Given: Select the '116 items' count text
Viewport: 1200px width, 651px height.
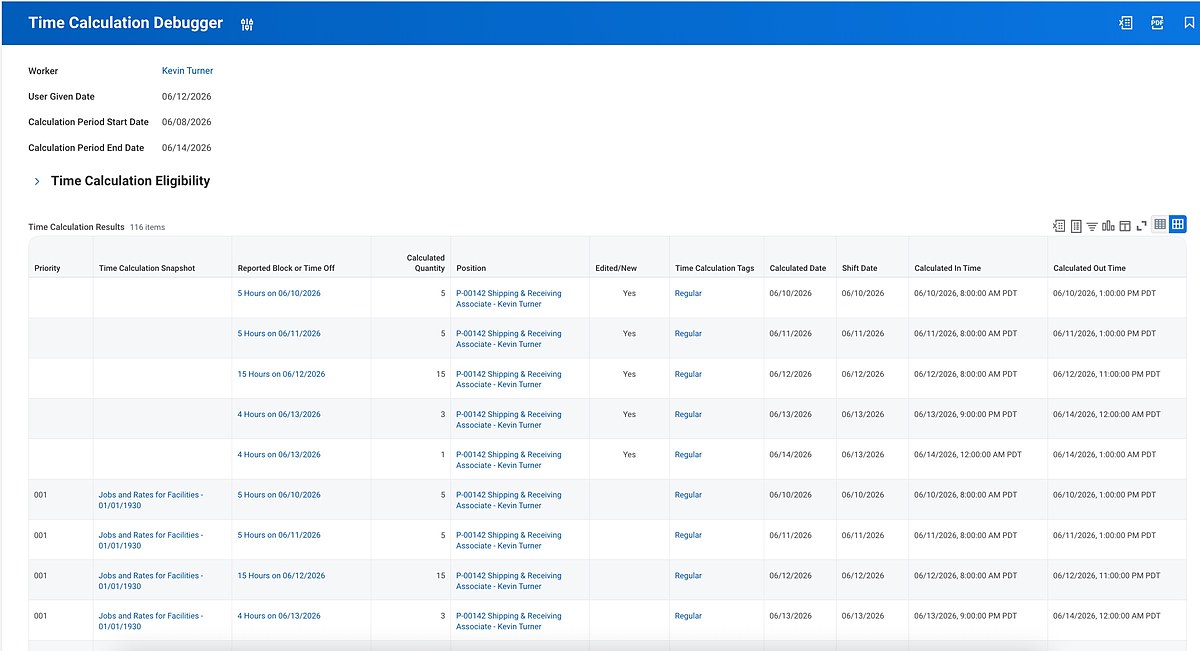Looking at the screenshot, I should coord(147,227).
